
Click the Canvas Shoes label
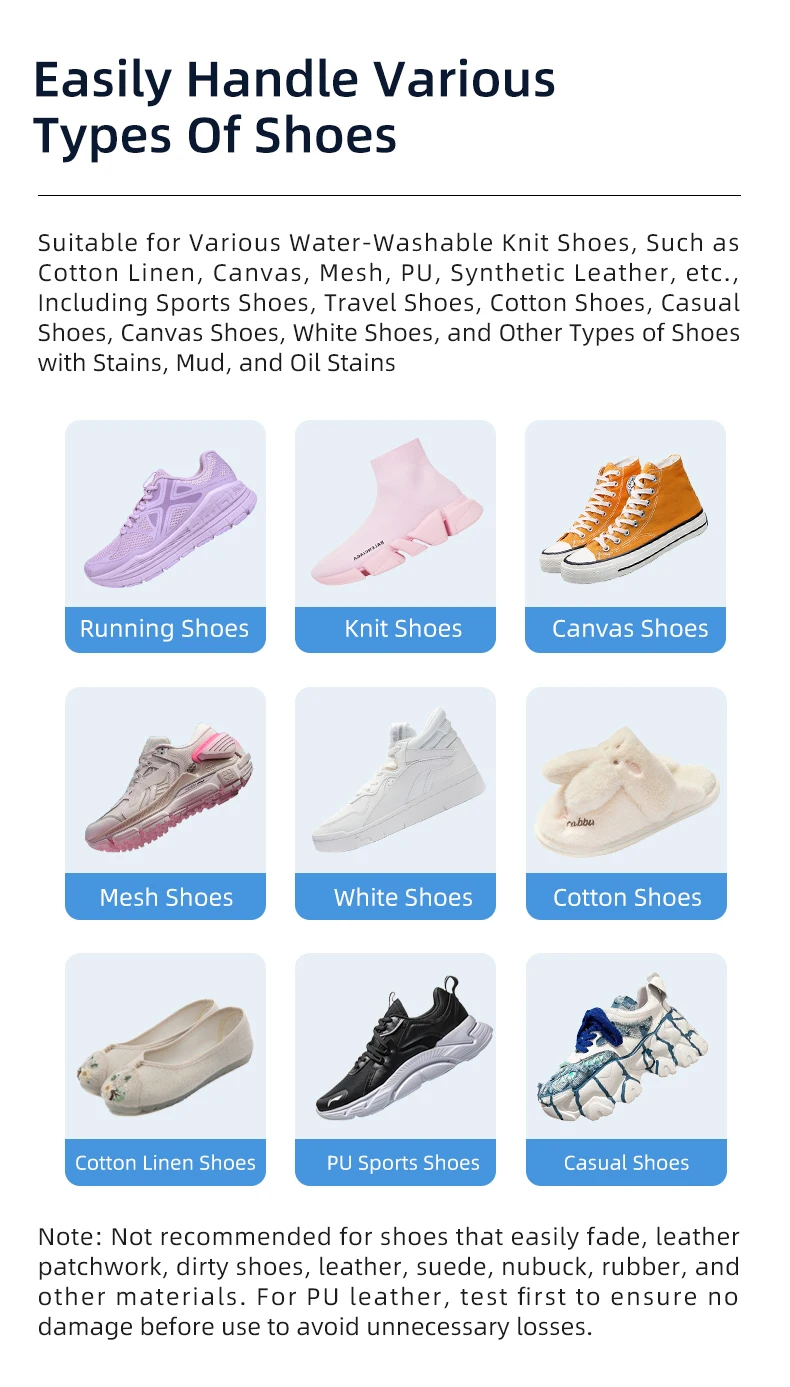tap(626, 629)
